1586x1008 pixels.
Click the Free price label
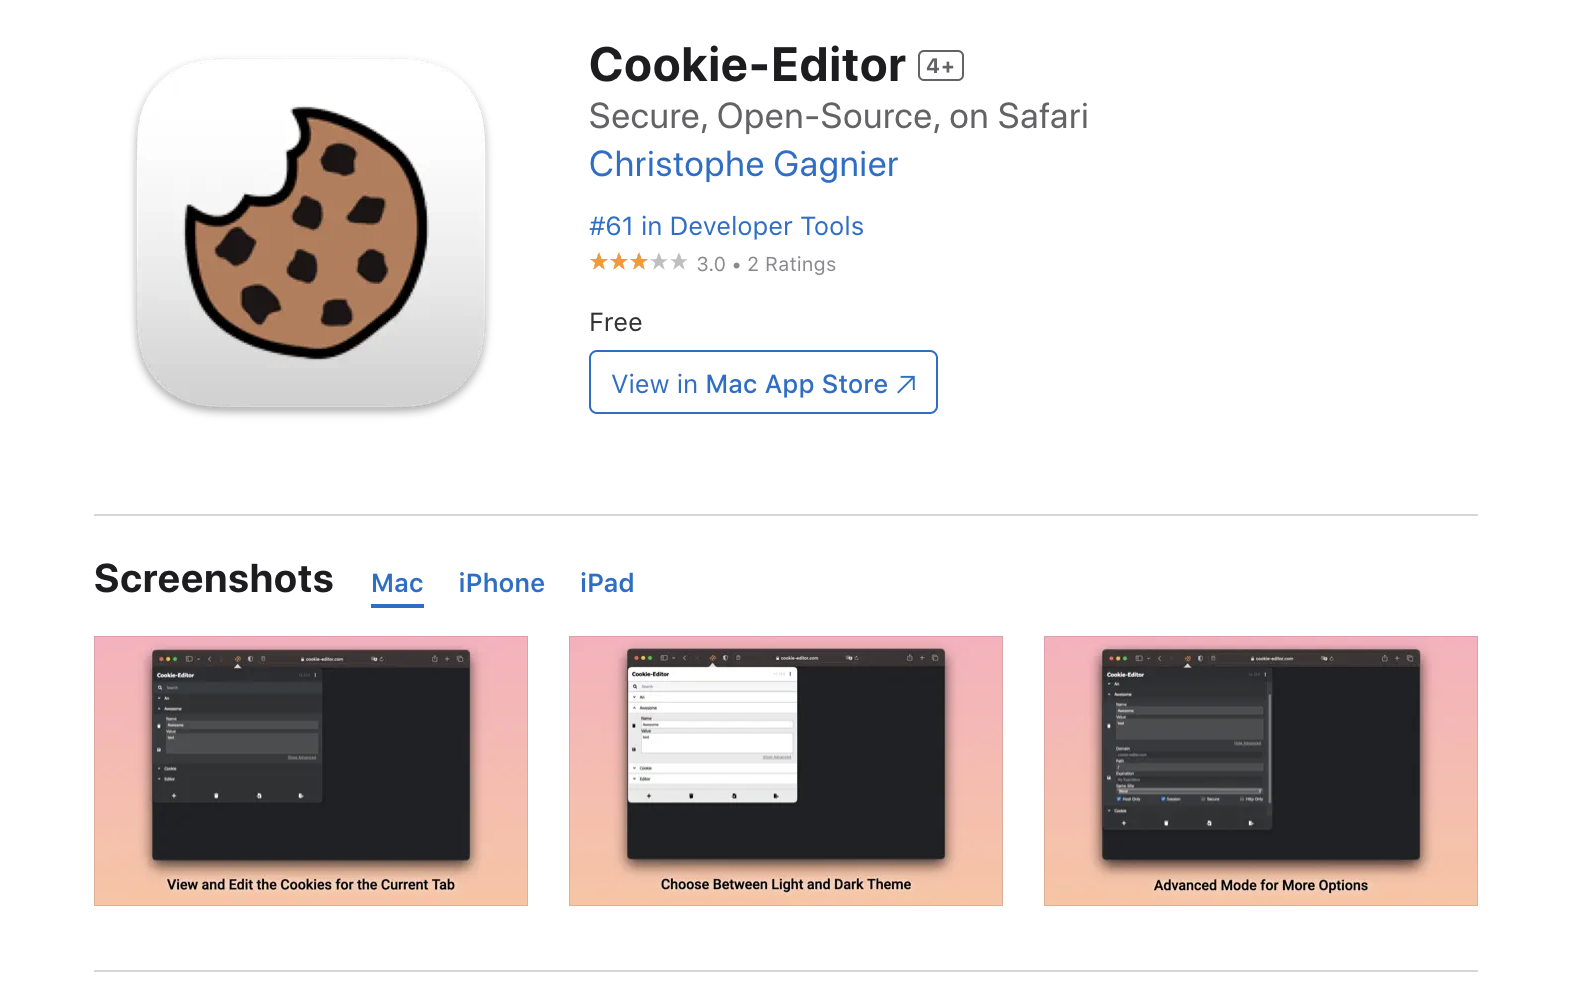click(x=615, y=323)
